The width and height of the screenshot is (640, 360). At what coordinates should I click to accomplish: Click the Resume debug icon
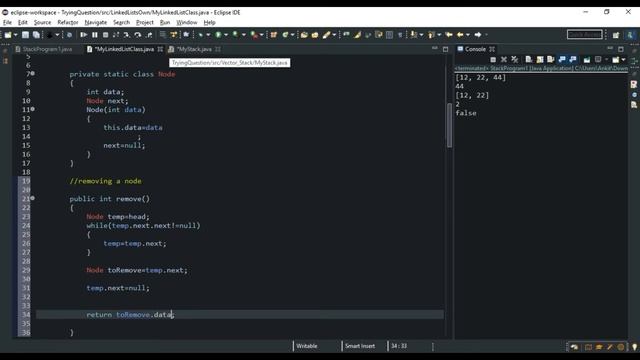(84, 35)
